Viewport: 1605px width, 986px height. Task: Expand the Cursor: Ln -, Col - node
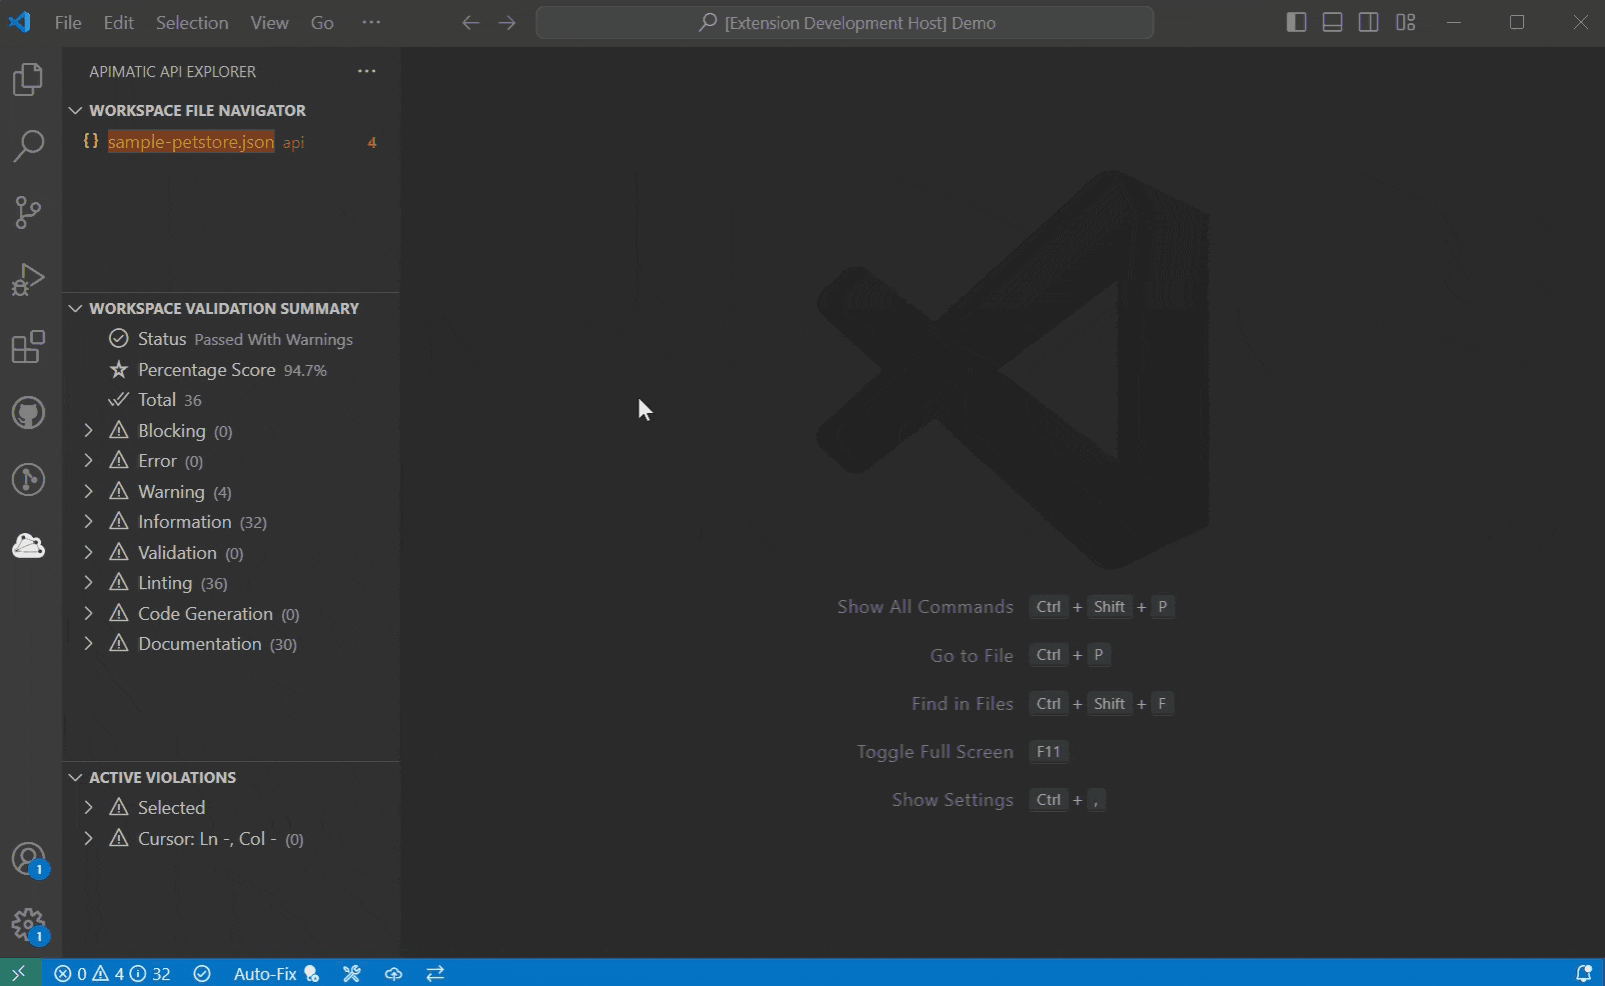pos(89,838)
